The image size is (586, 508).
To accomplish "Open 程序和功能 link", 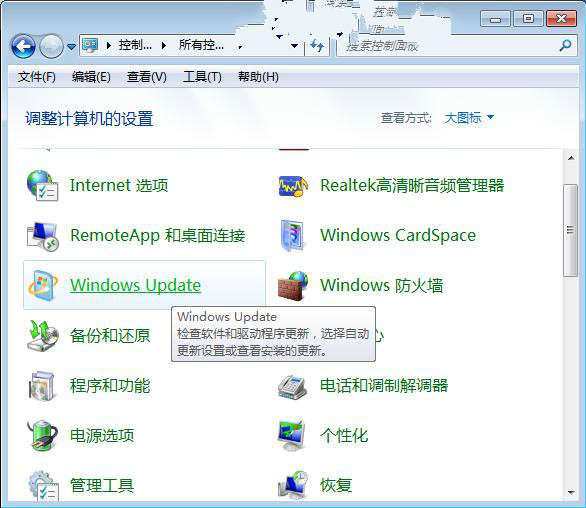I will tap(110, 385).
